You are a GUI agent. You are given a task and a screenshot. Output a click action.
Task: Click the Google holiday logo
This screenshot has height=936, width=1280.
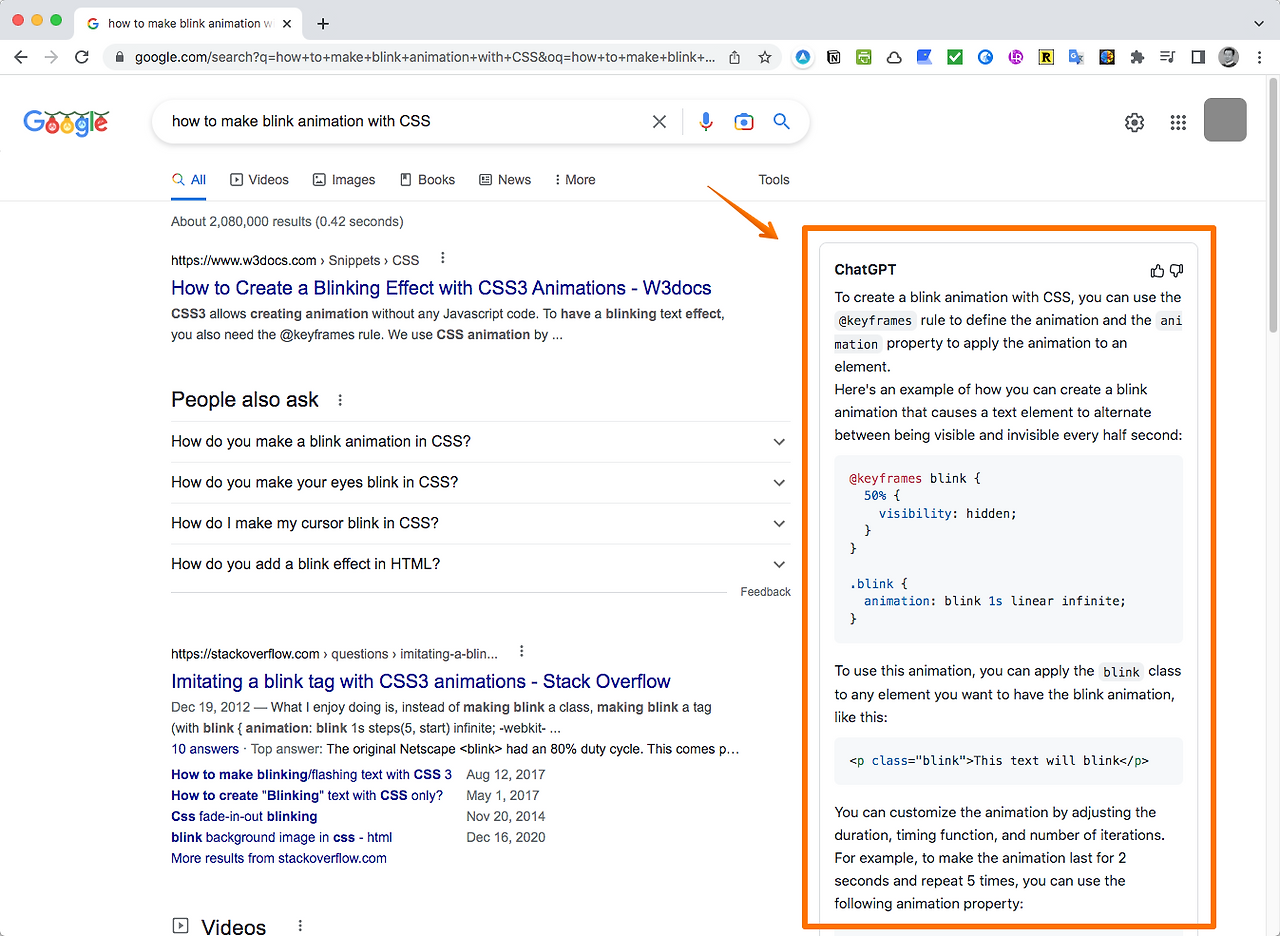[x=66, y=122]
